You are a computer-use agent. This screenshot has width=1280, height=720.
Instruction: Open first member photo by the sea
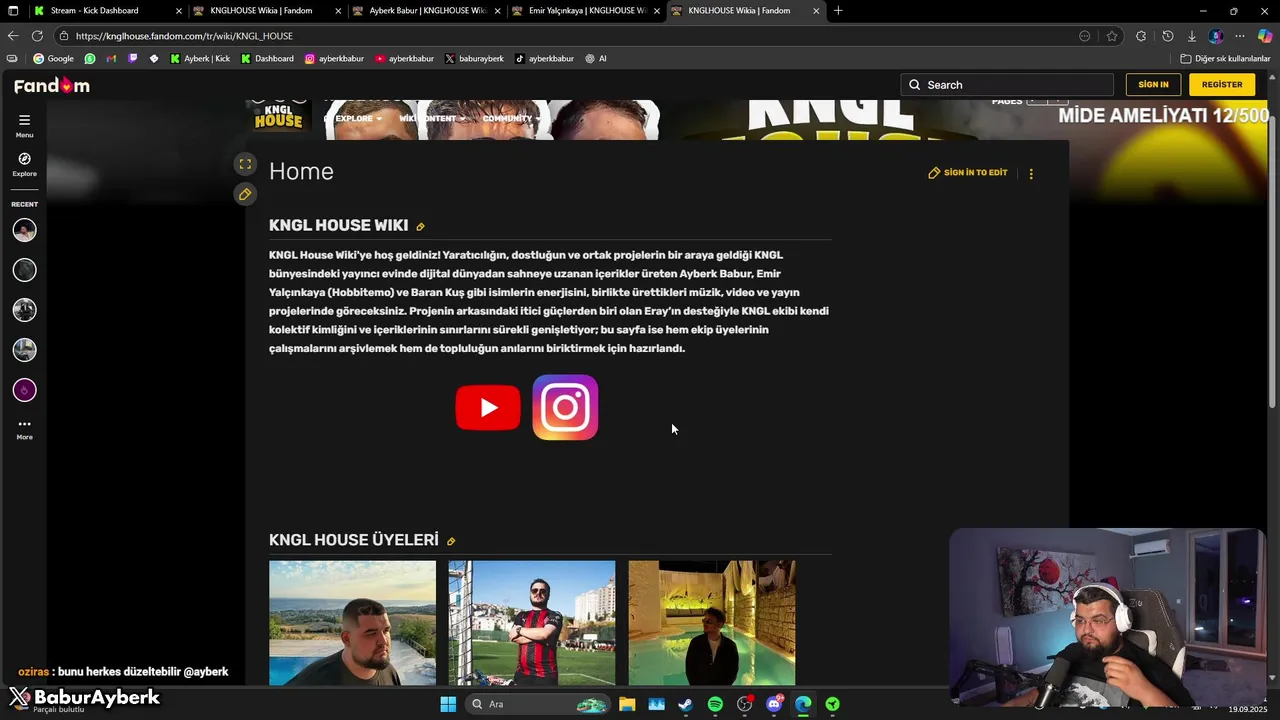point(352,623)
